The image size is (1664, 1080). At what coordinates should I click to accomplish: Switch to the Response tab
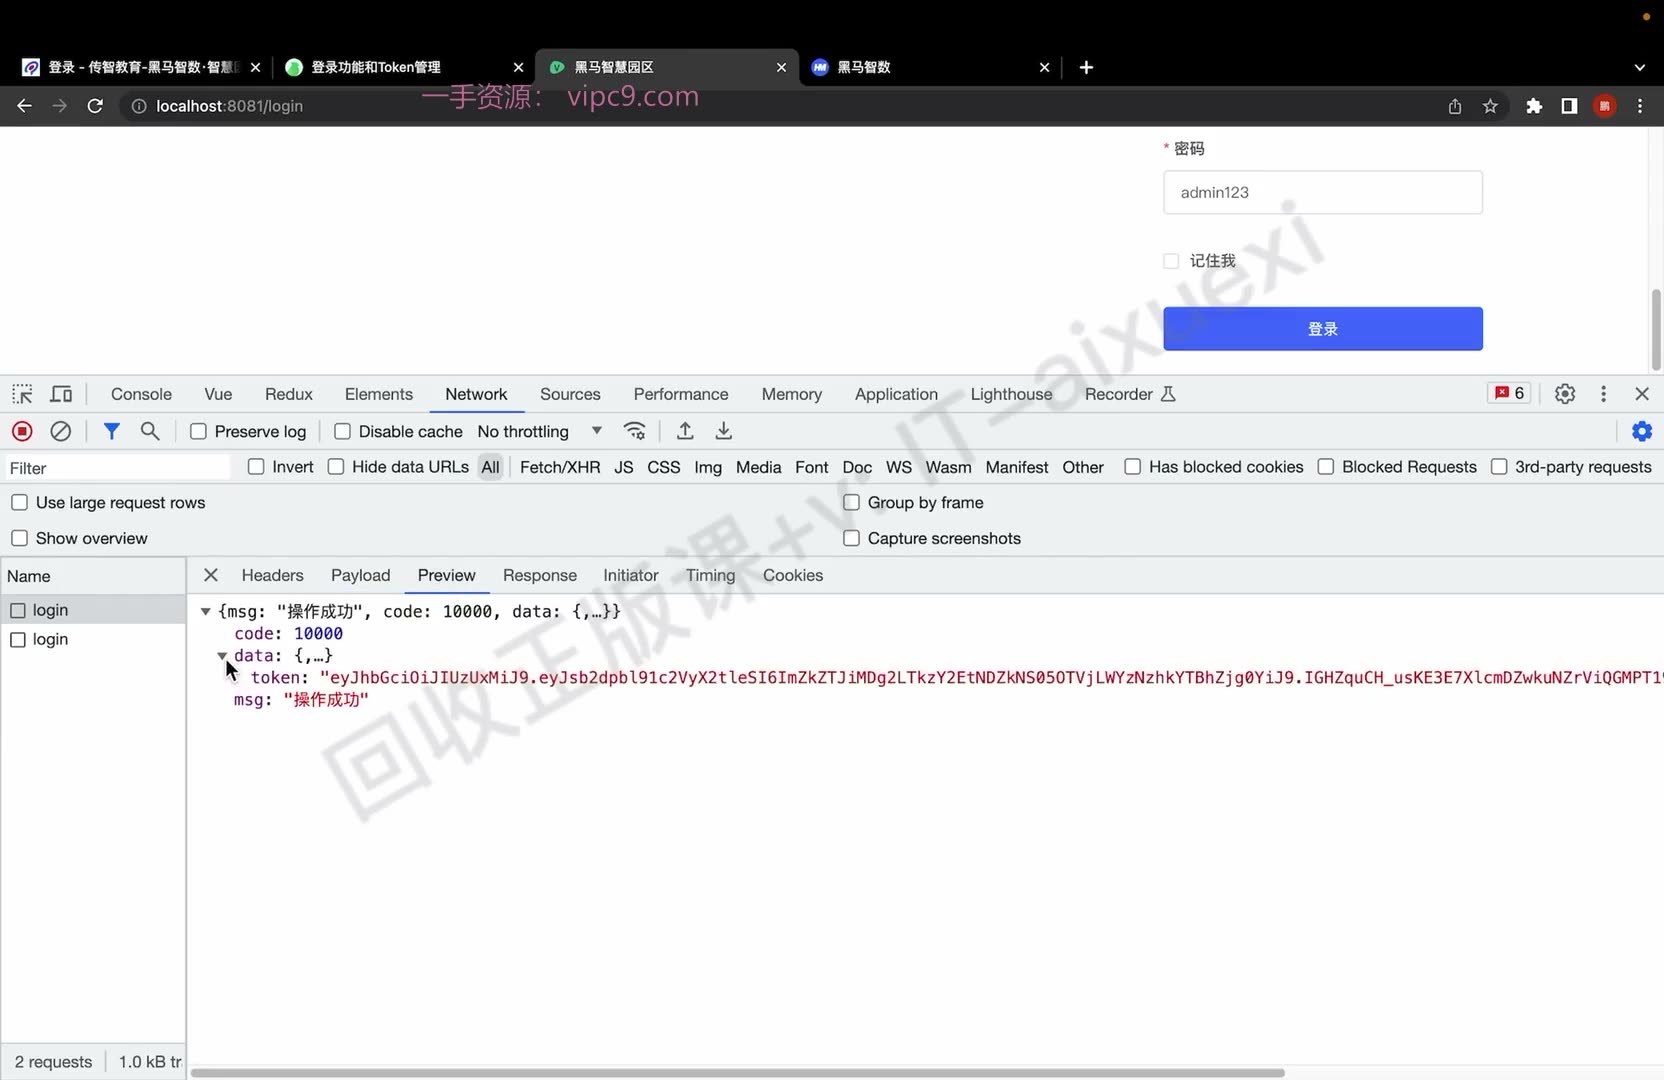(x=540, y=575)
